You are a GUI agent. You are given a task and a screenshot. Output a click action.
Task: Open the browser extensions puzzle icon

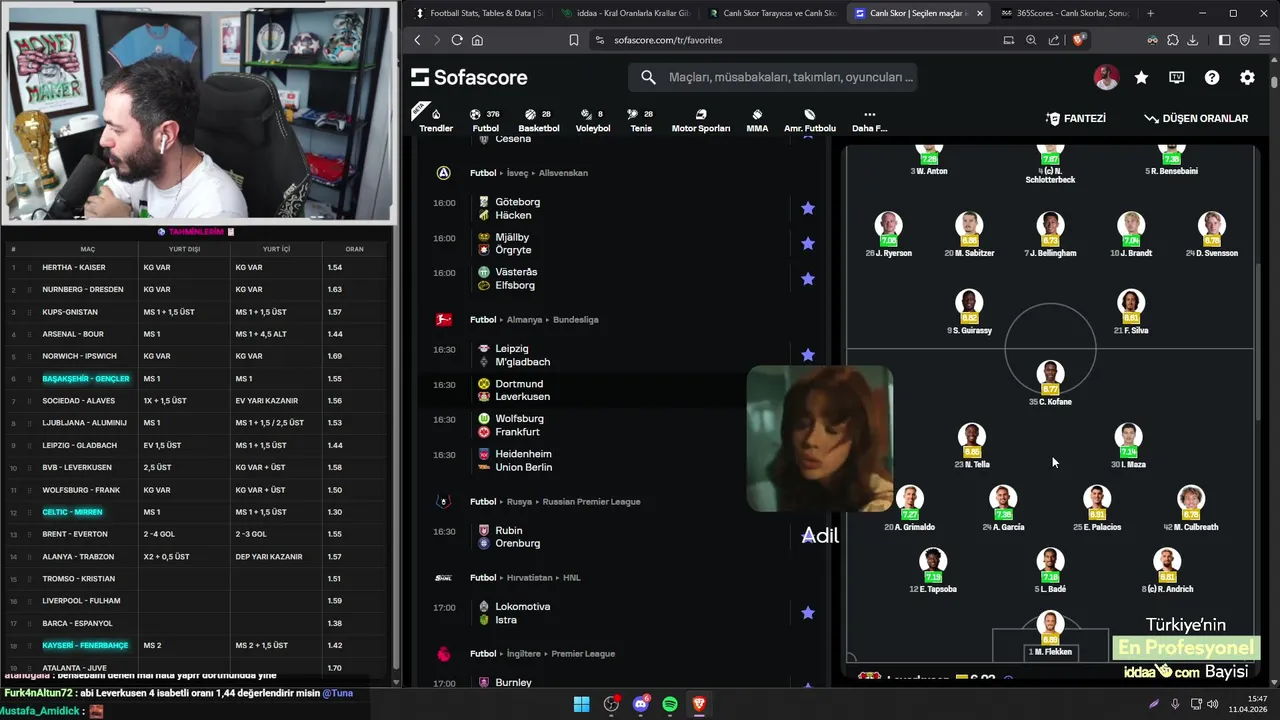[1173, 40]
